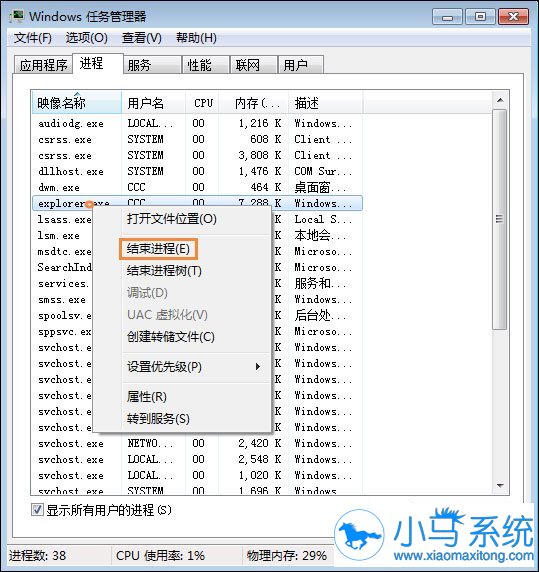The height and width of the screenshot is (572, 539).
Task: Switch to the 性能 tab
Action: (206, 65)
